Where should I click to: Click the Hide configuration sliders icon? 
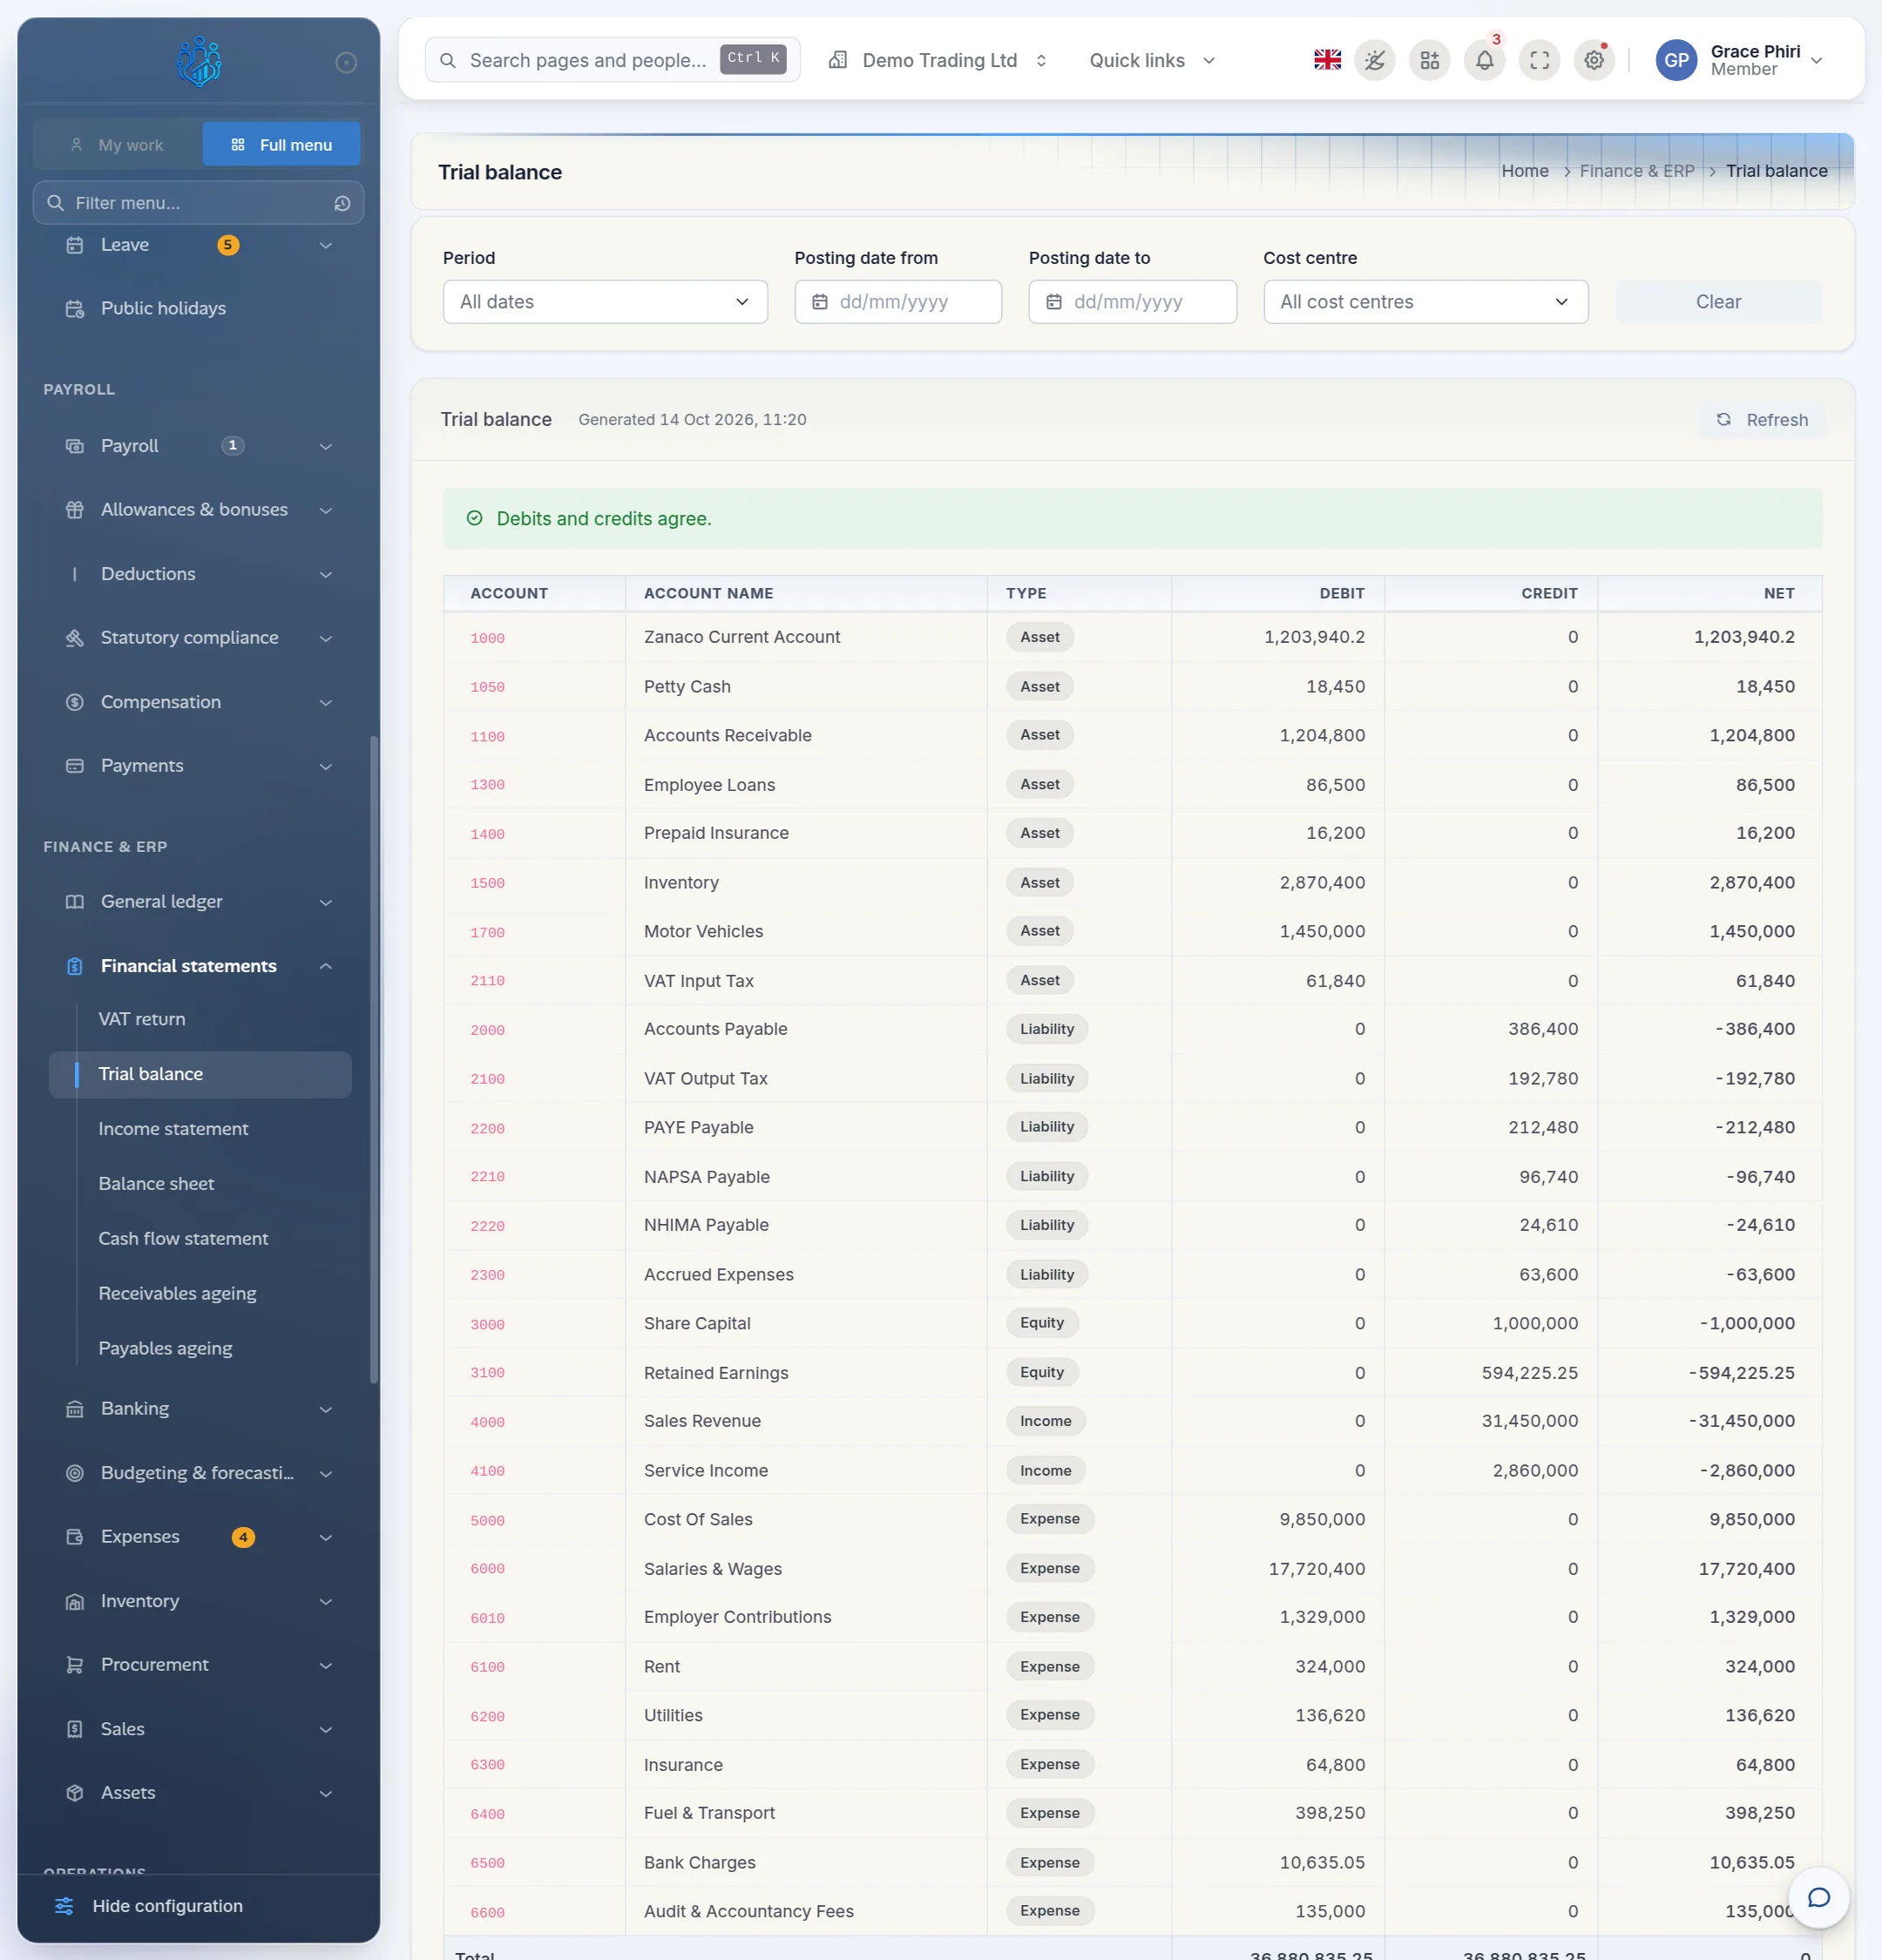point(64,1906)
